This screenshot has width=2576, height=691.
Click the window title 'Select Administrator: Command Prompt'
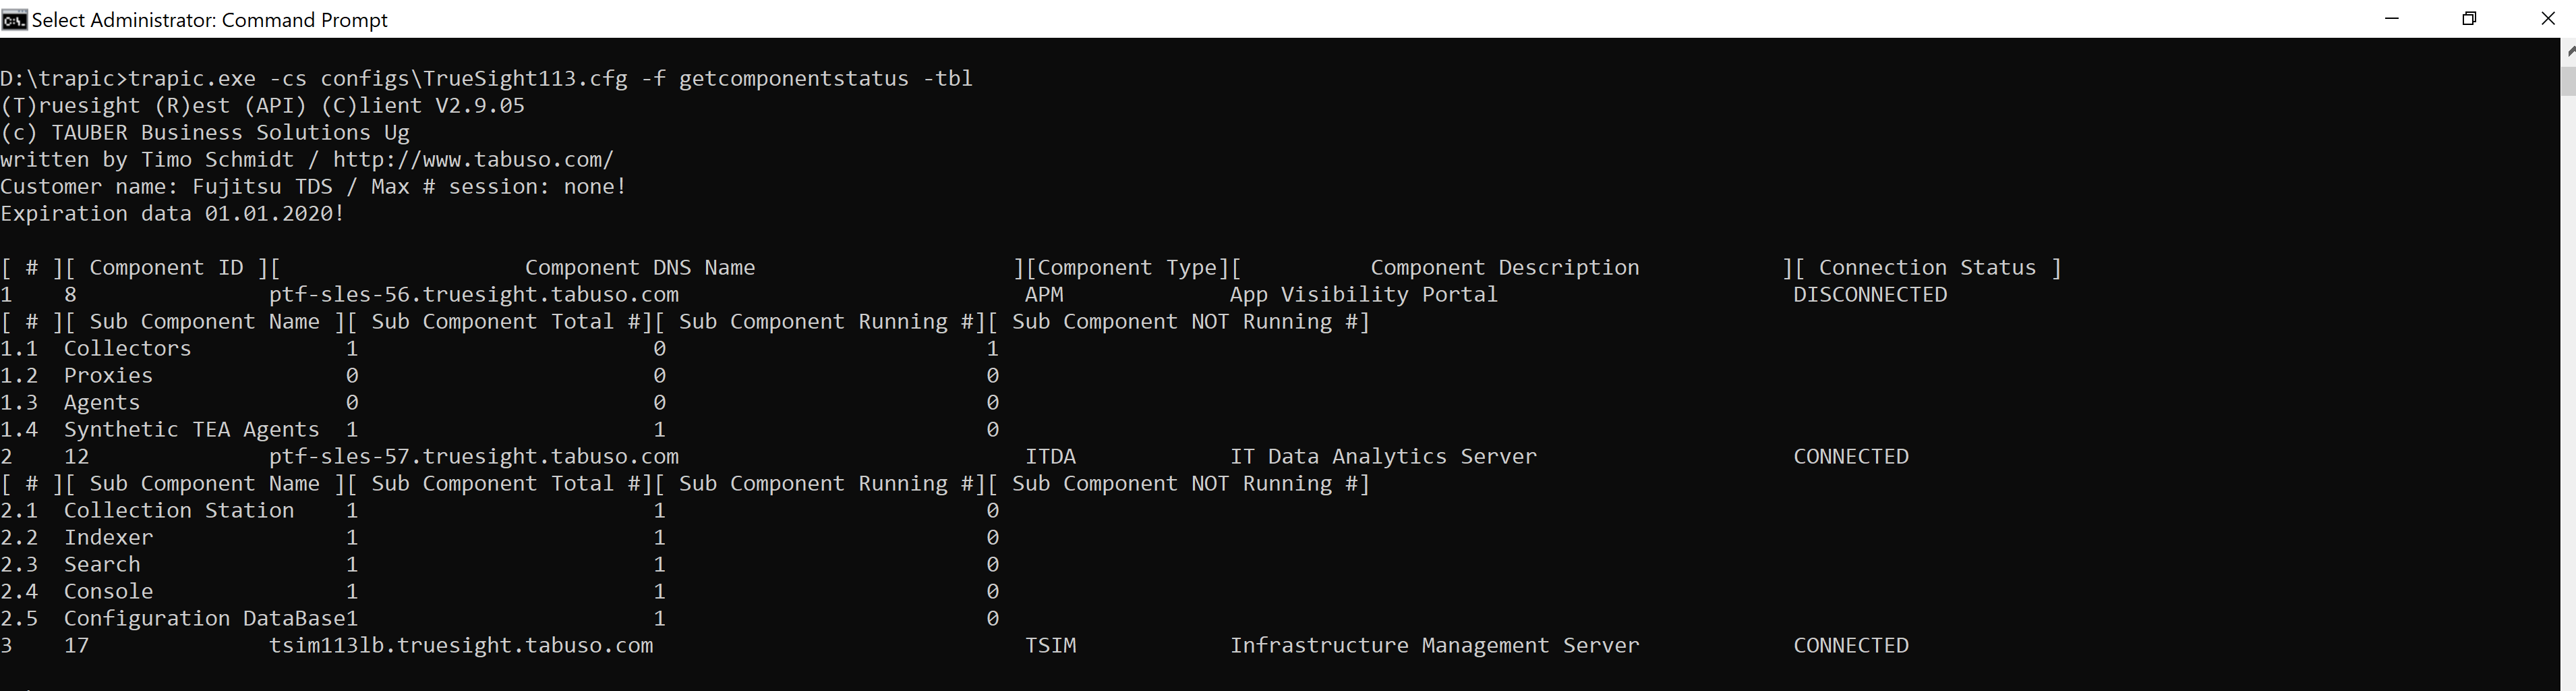click(x=210, y=20)
